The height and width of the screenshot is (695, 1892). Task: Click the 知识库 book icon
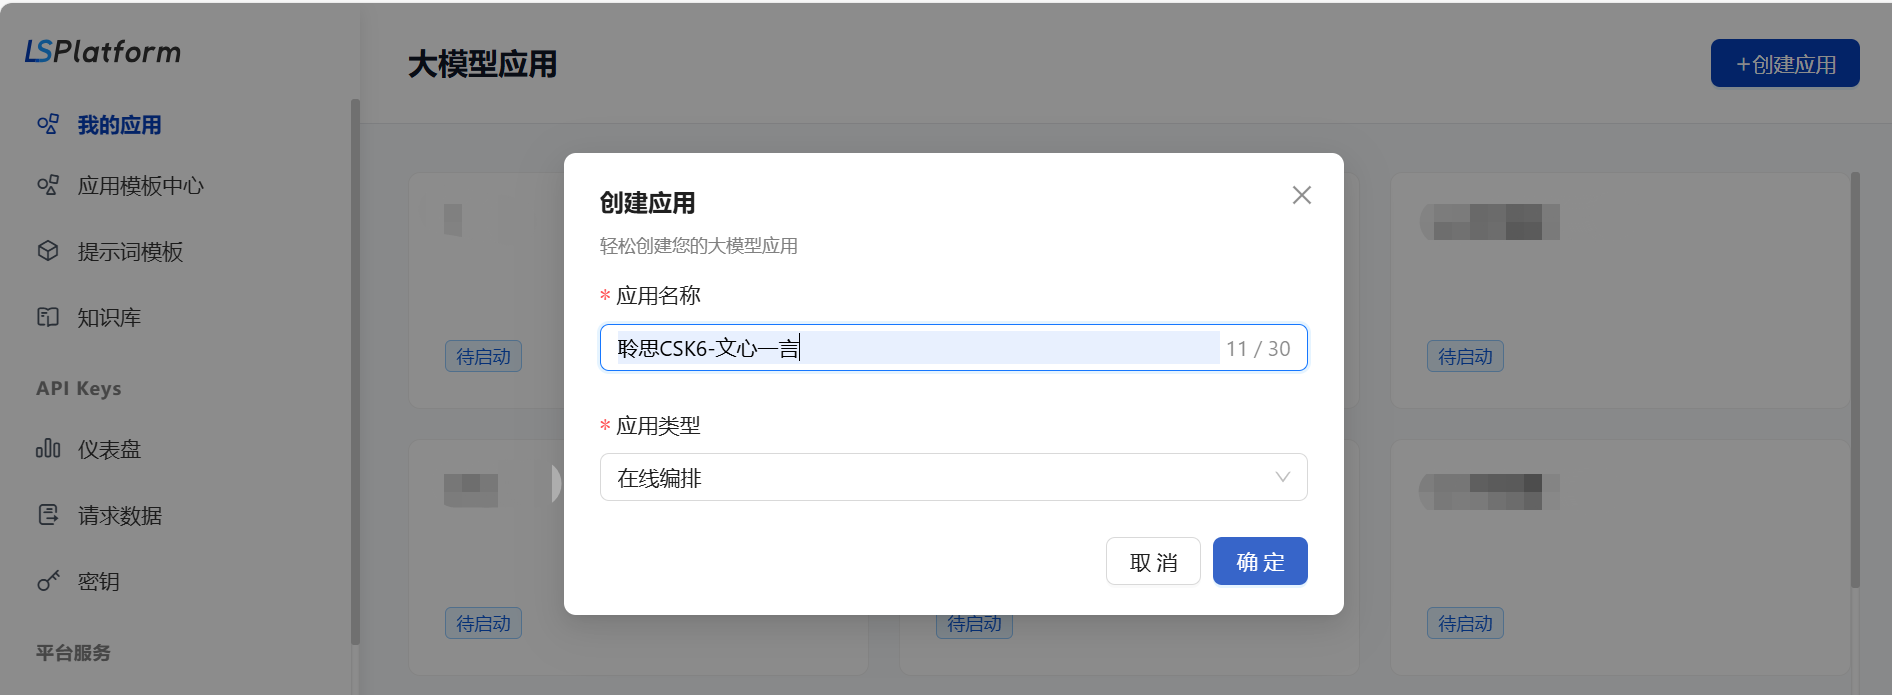48,317
